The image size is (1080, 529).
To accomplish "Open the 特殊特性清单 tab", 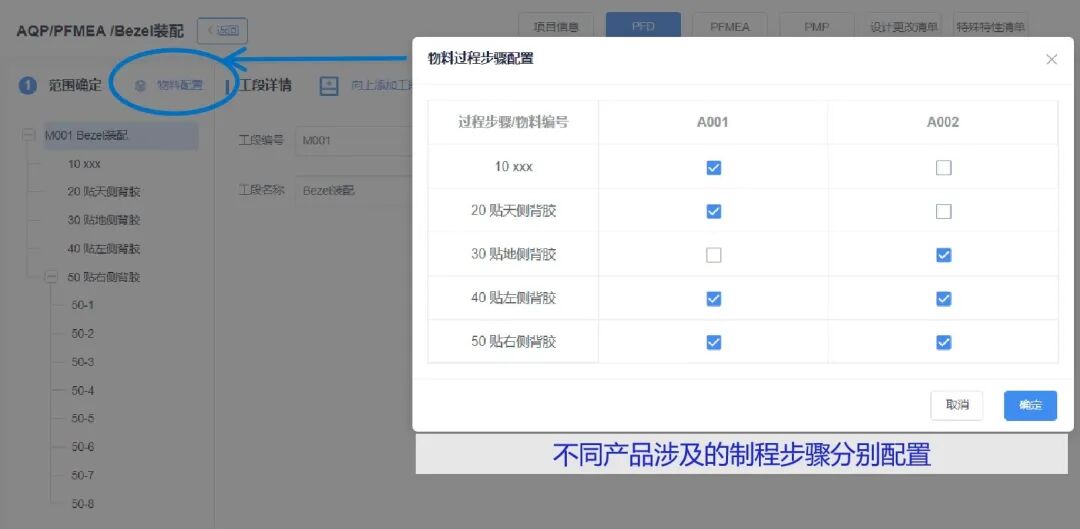I will point(990,28).
